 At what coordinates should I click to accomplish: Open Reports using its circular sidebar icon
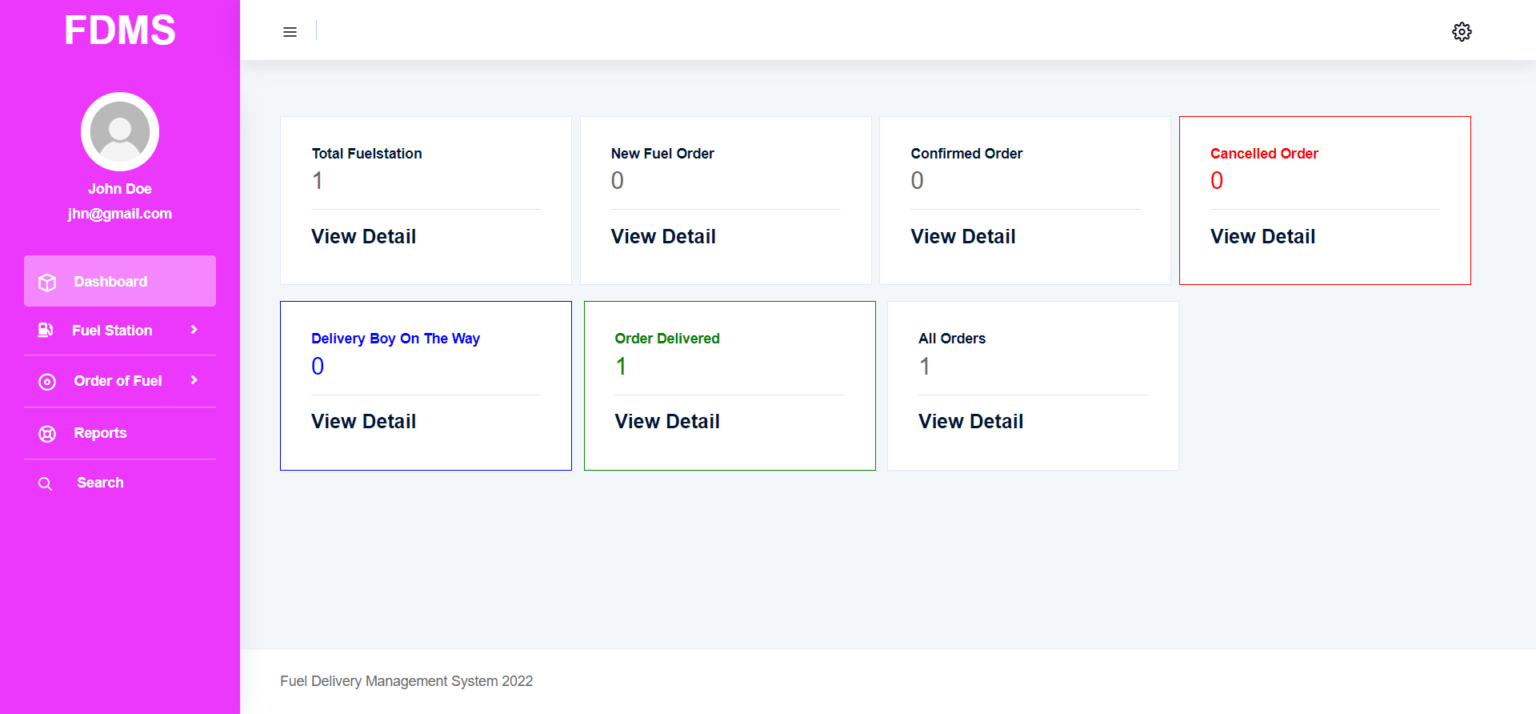tap(46, 432)
